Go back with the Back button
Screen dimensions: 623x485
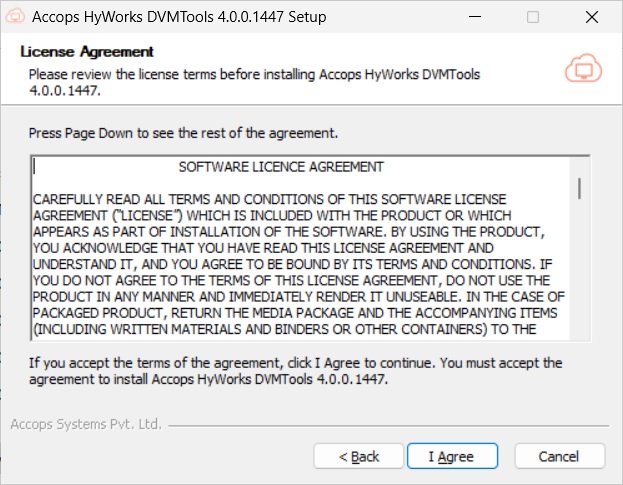[x=359, y=456]
